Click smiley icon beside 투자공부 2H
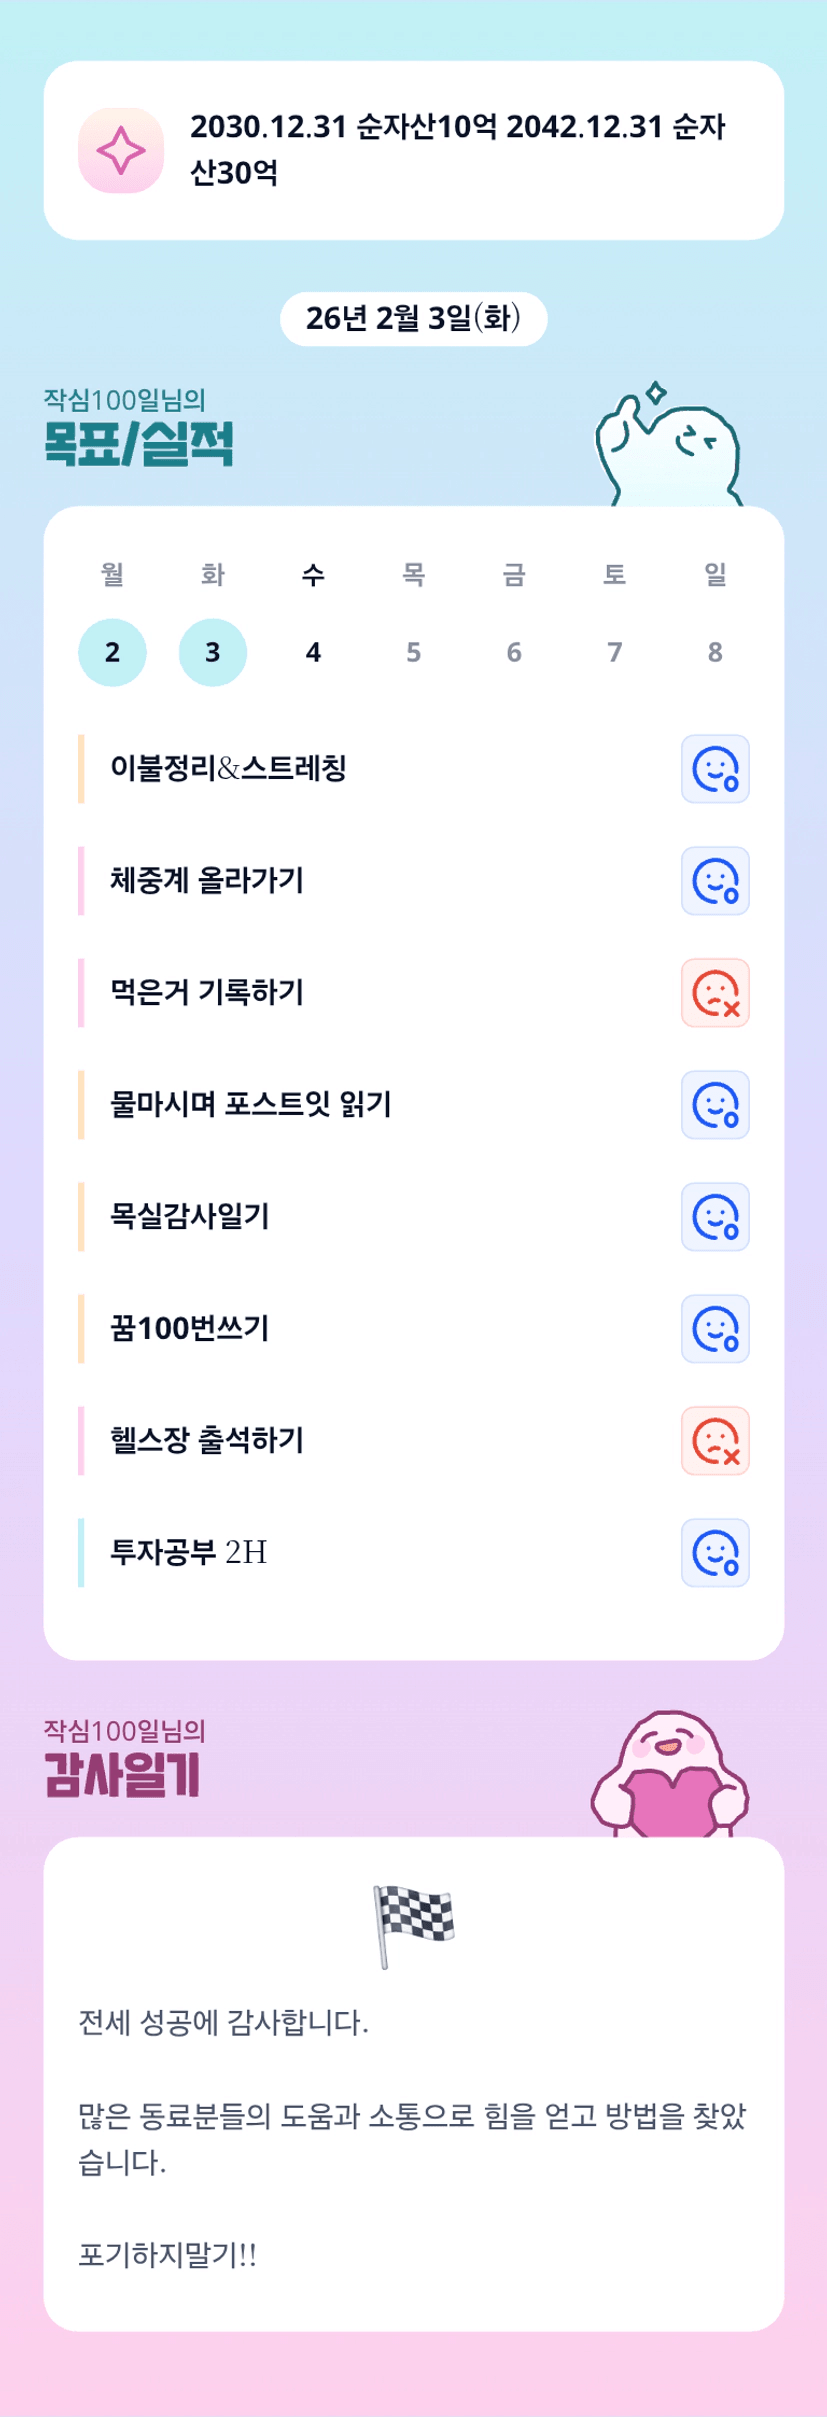 (x=715, y=1553)
